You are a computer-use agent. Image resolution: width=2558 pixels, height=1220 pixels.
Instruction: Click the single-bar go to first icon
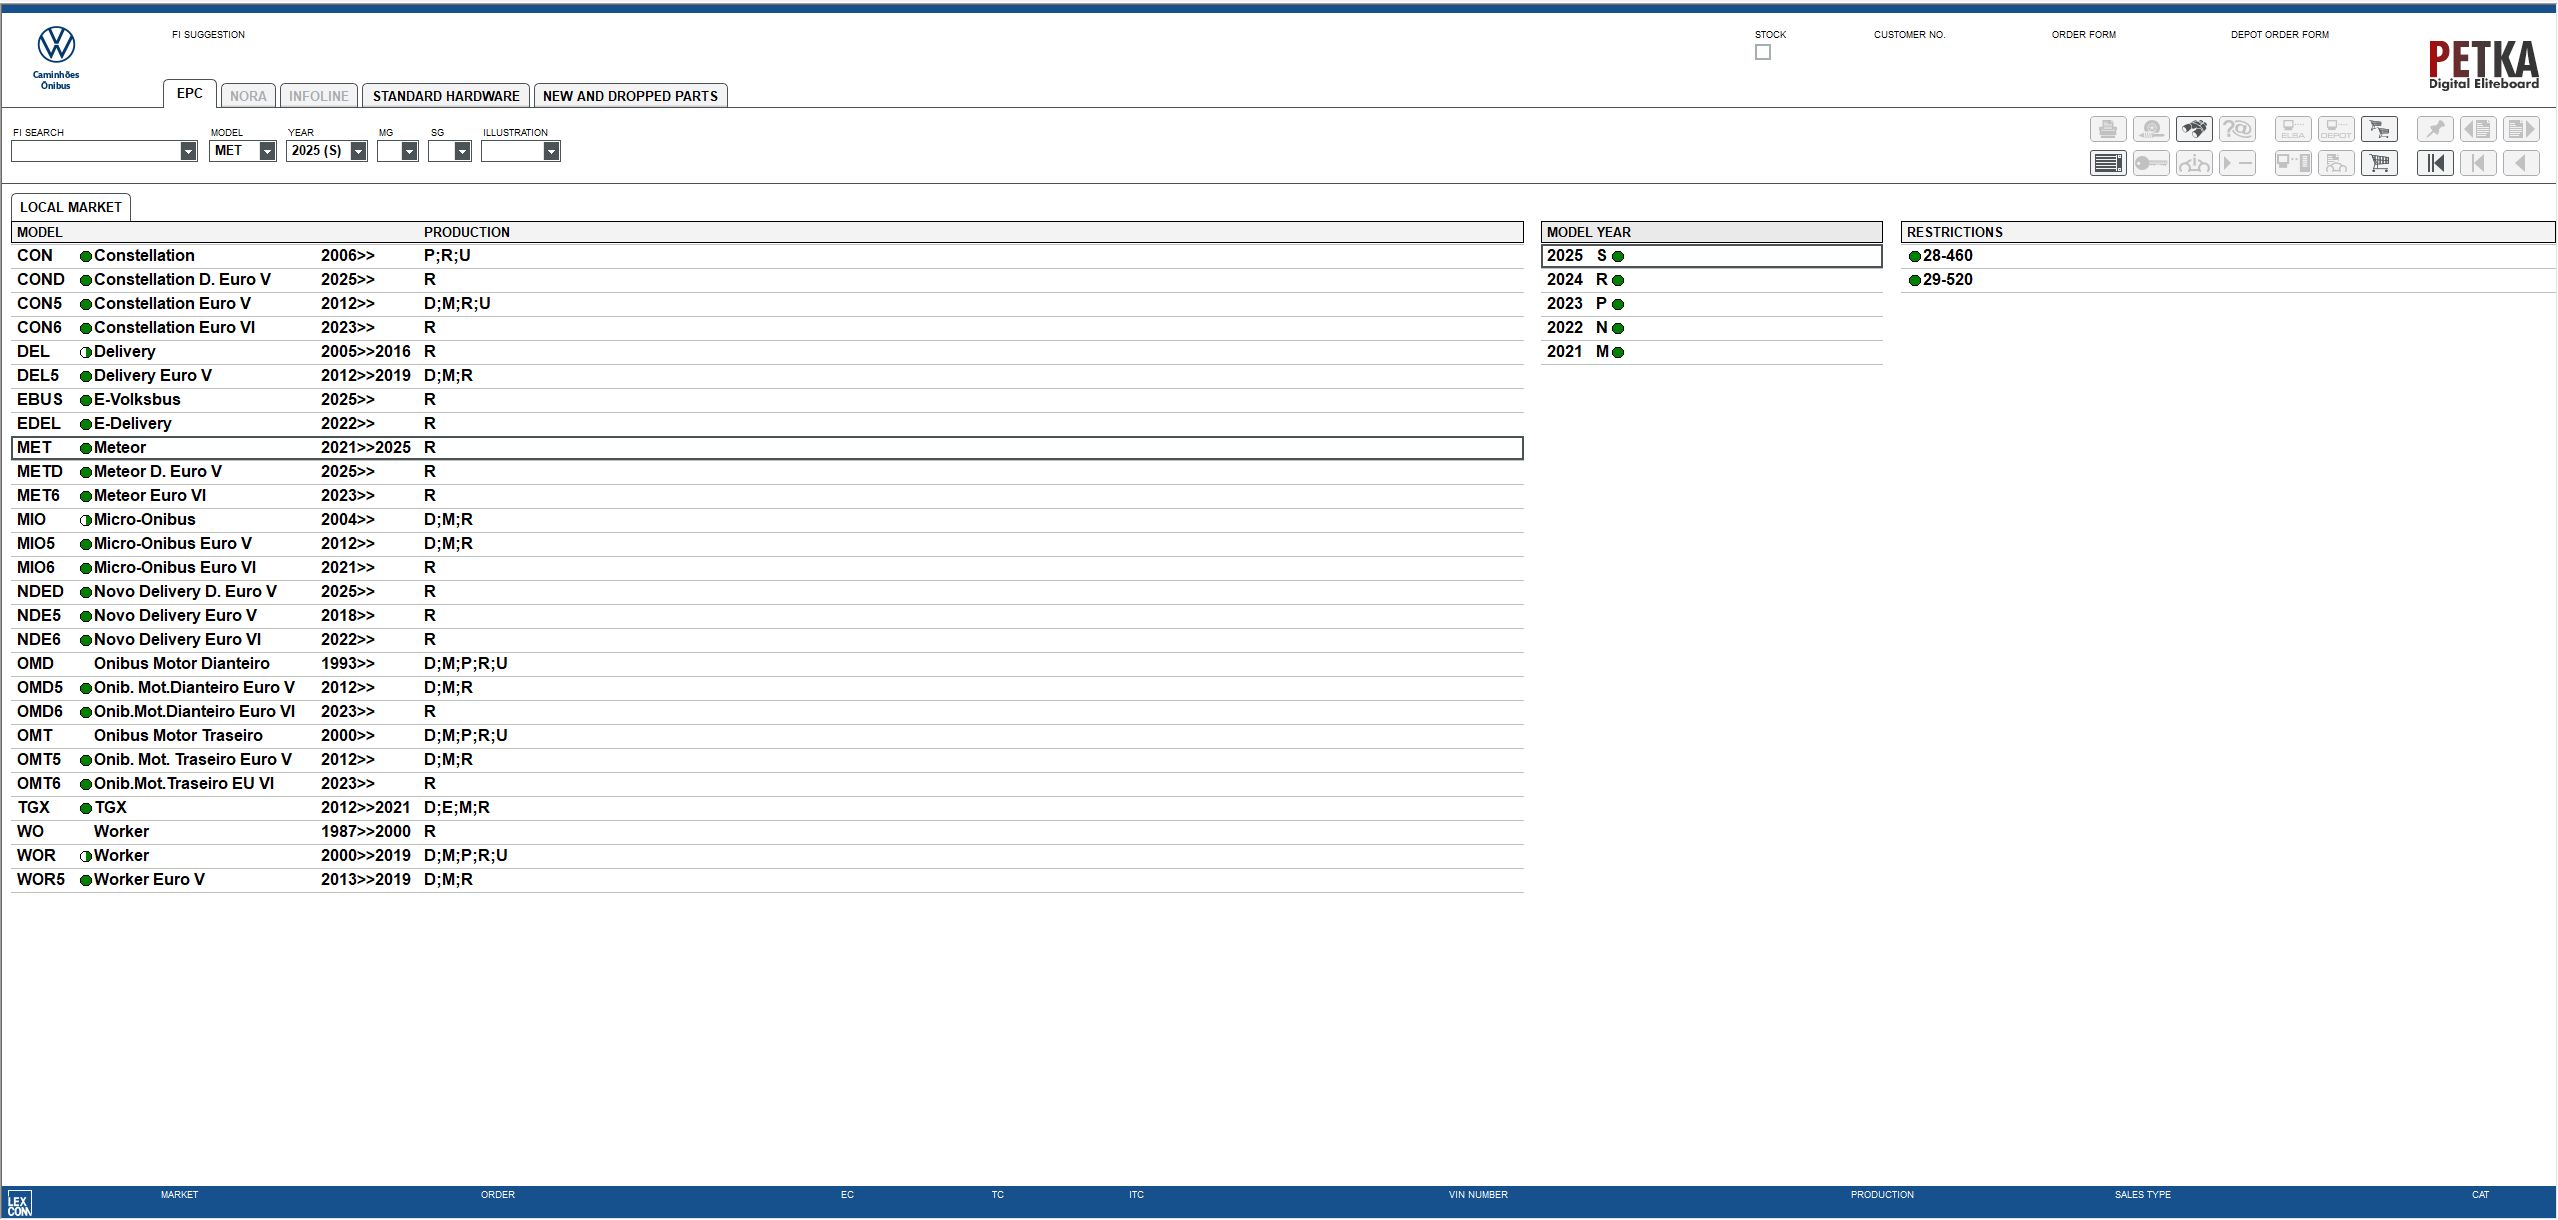click(x=2478, y=163)
